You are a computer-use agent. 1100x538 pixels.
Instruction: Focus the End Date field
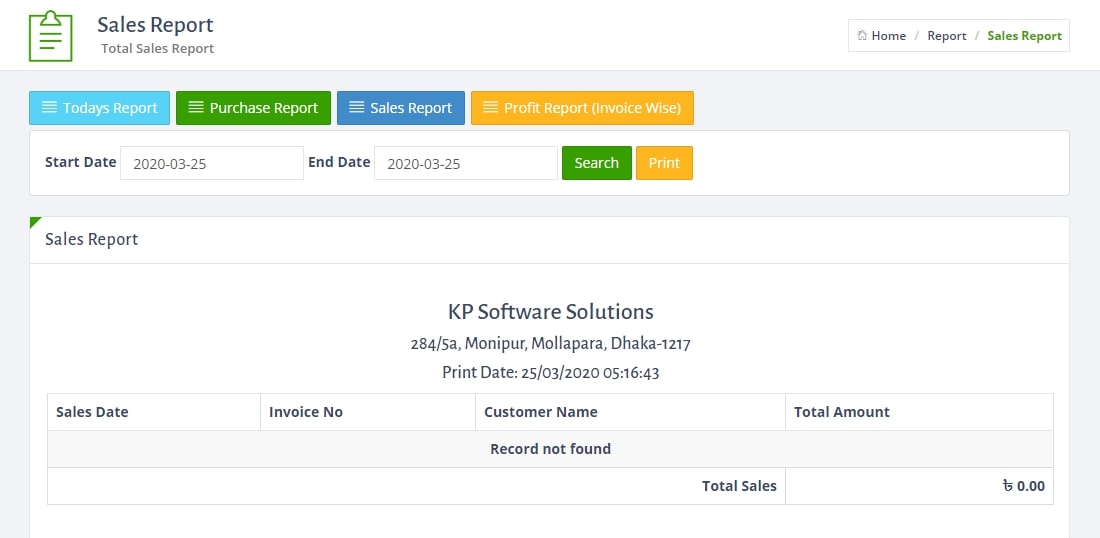[x=466, y=163]
